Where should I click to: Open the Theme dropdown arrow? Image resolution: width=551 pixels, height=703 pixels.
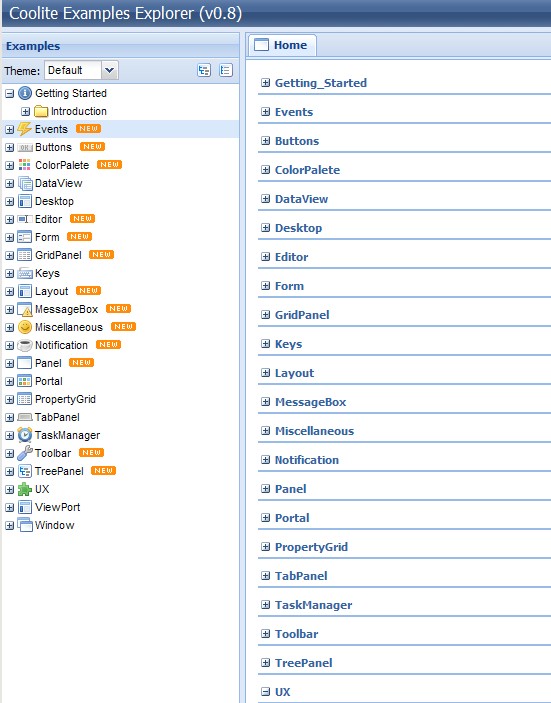tap(109, 70)
